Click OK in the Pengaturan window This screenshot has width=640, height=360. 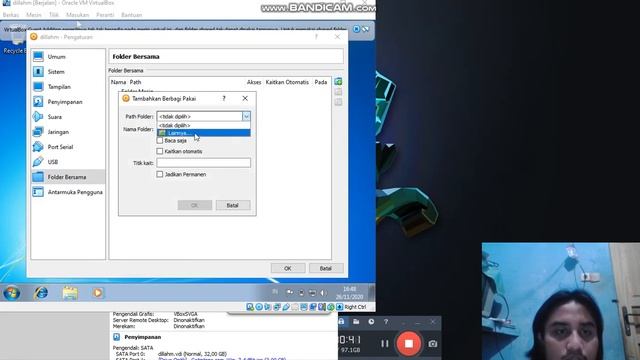pos(288,269)
